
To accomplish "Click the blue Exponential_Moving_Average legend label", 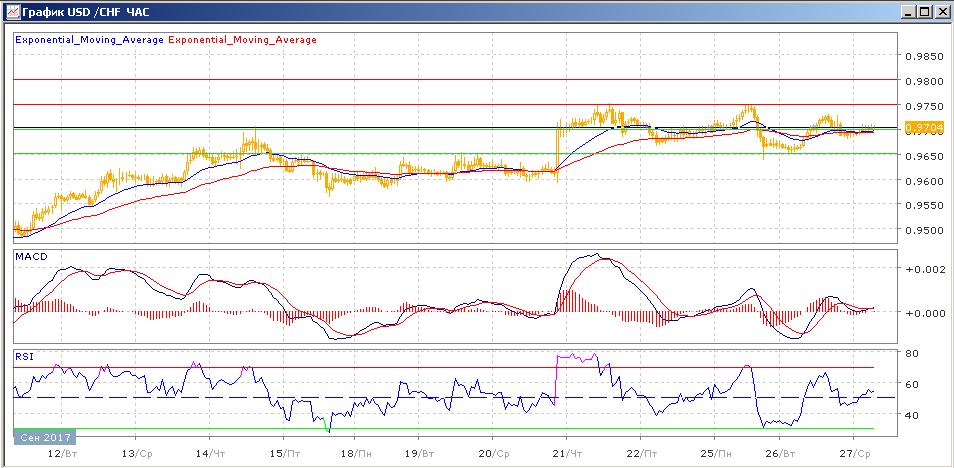I will coord(89,40).
